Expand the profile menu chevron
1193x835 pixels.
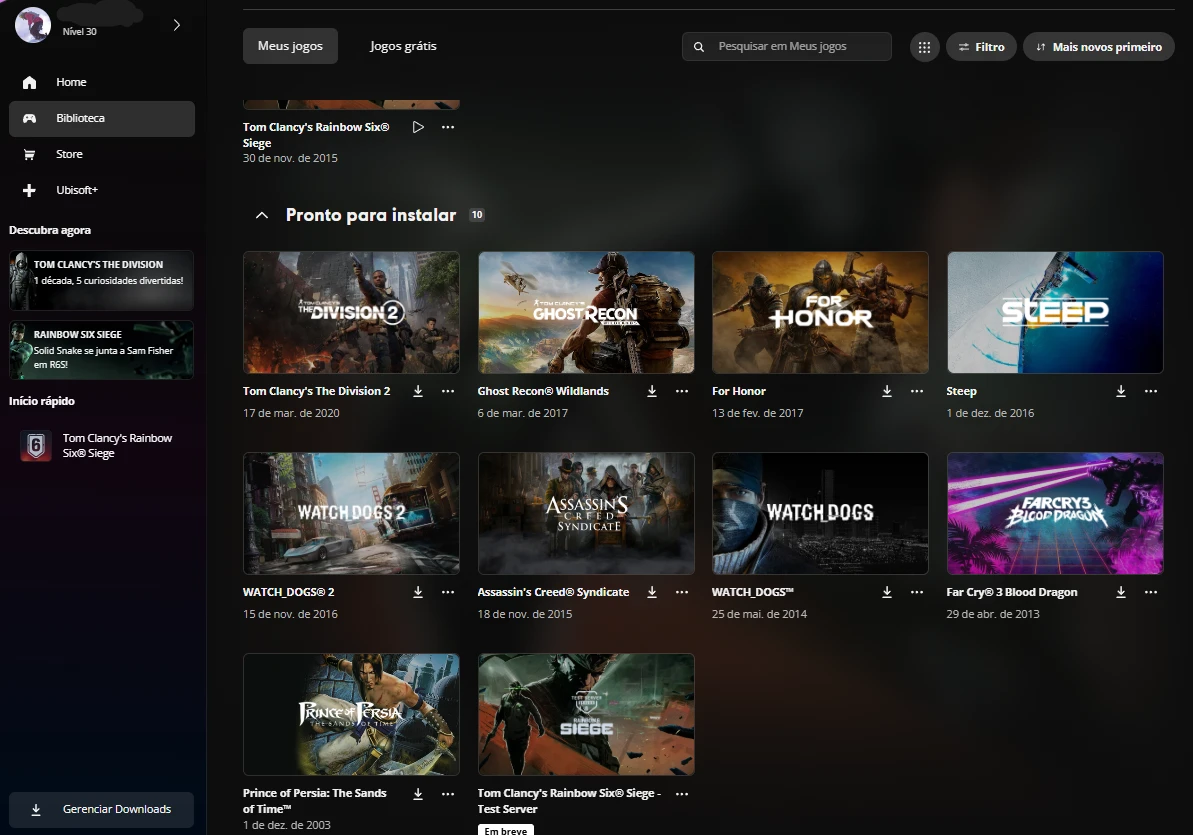(177, 25)
